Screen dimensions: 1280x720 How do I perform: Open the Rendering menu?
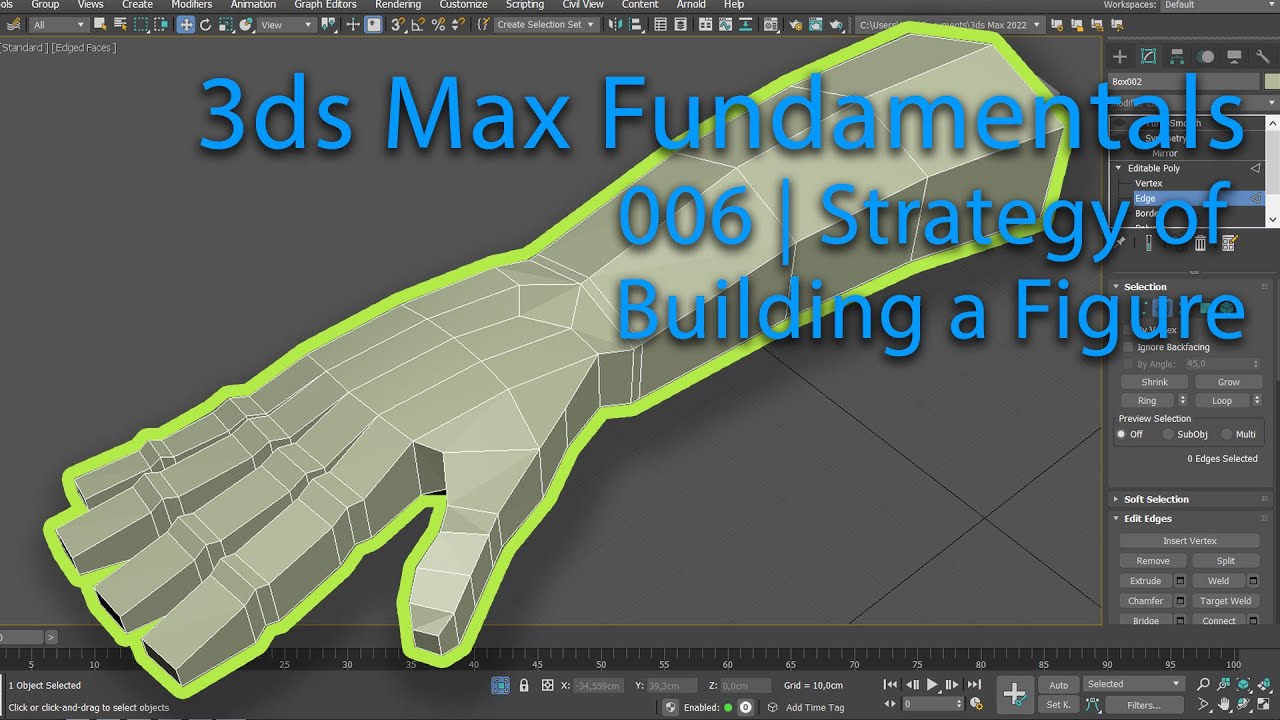[398, 5]
